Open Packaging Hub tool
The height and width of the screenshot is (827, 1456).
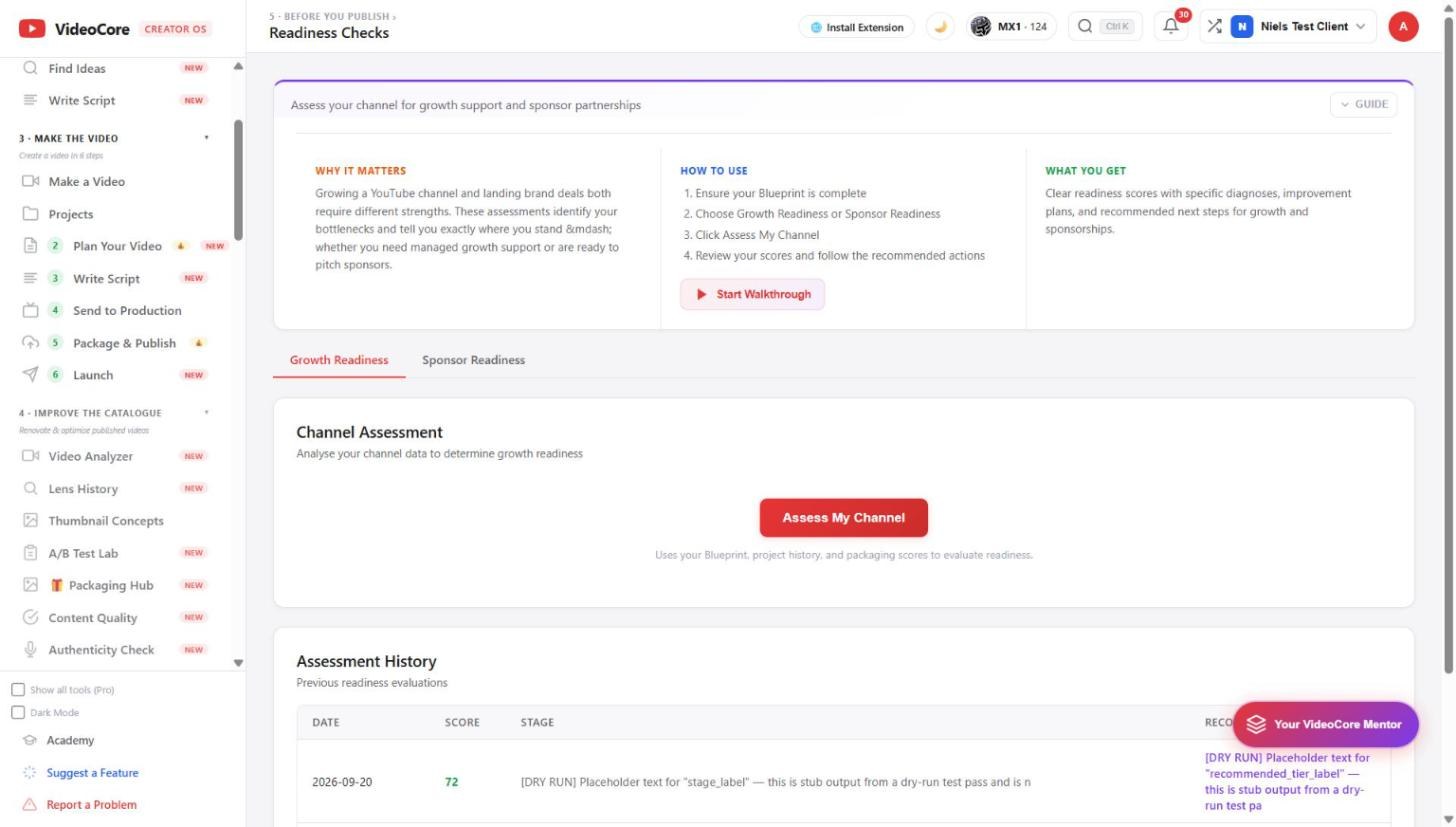click(x=110, y=585)
